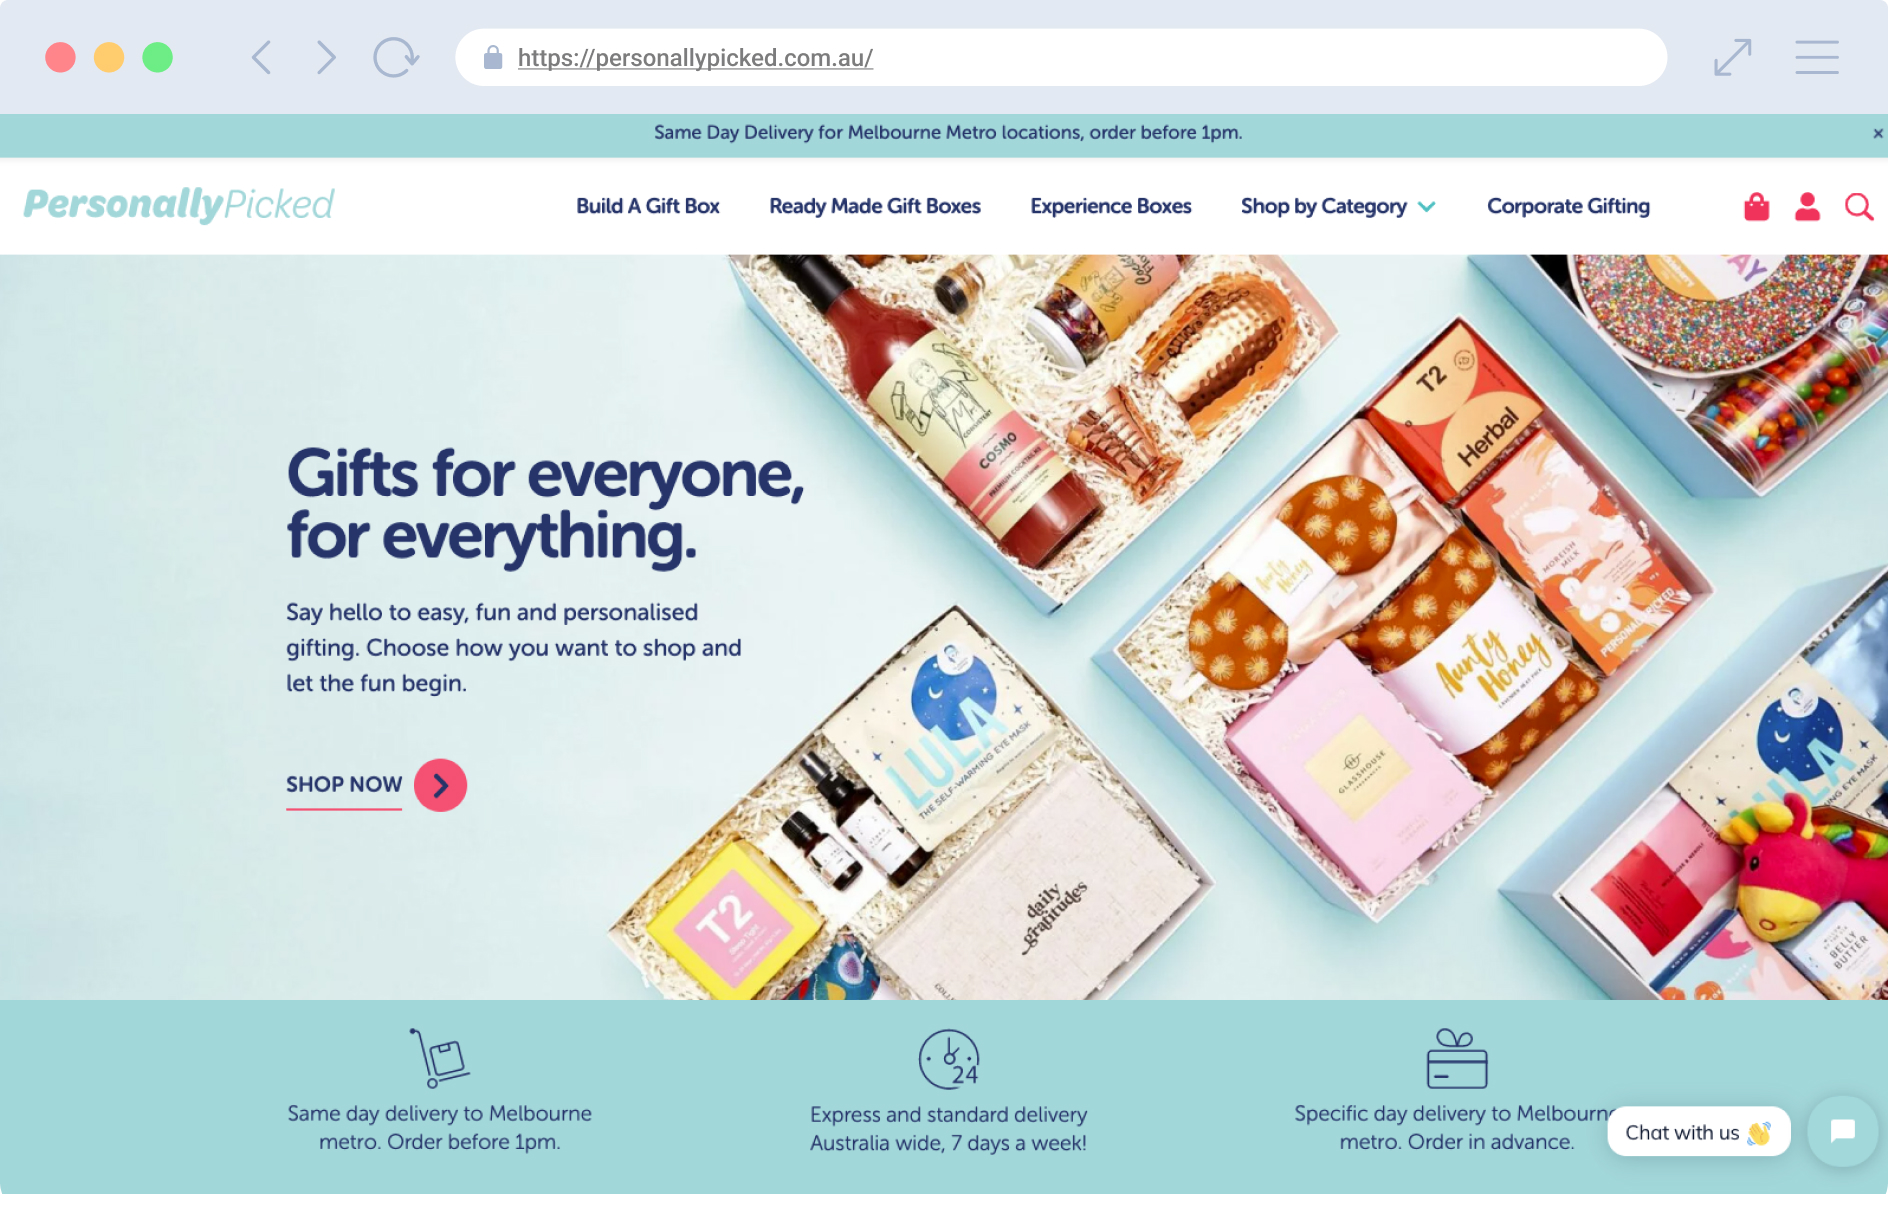
Task: Open the shopping bag cart icon
Action: [1756, 206]
